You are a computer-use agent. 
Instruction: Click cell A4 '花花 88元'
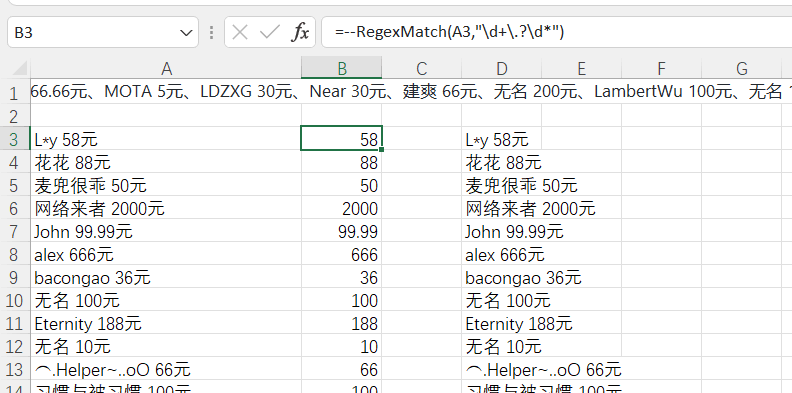[166, 162]
